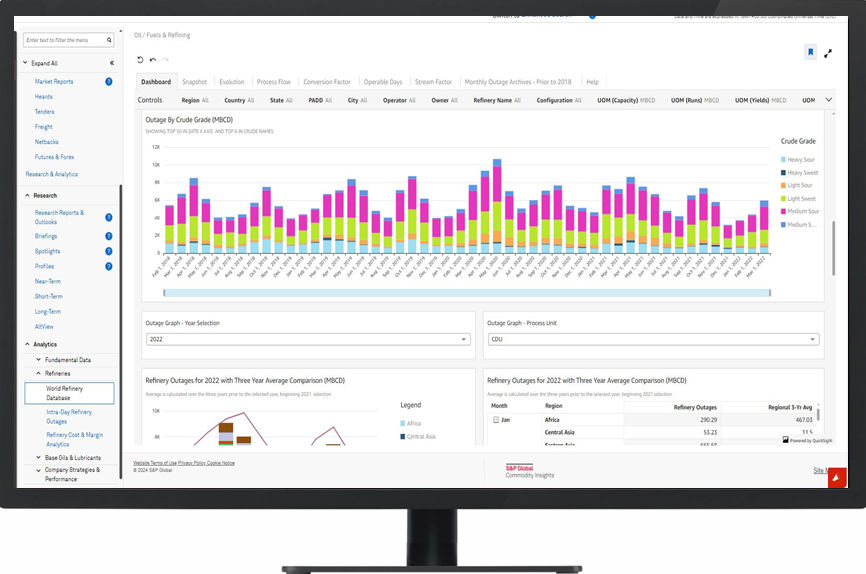The width and height of the screenshot is (866, 574).
Task: Open the Region filter control
Action: point(194,101)
